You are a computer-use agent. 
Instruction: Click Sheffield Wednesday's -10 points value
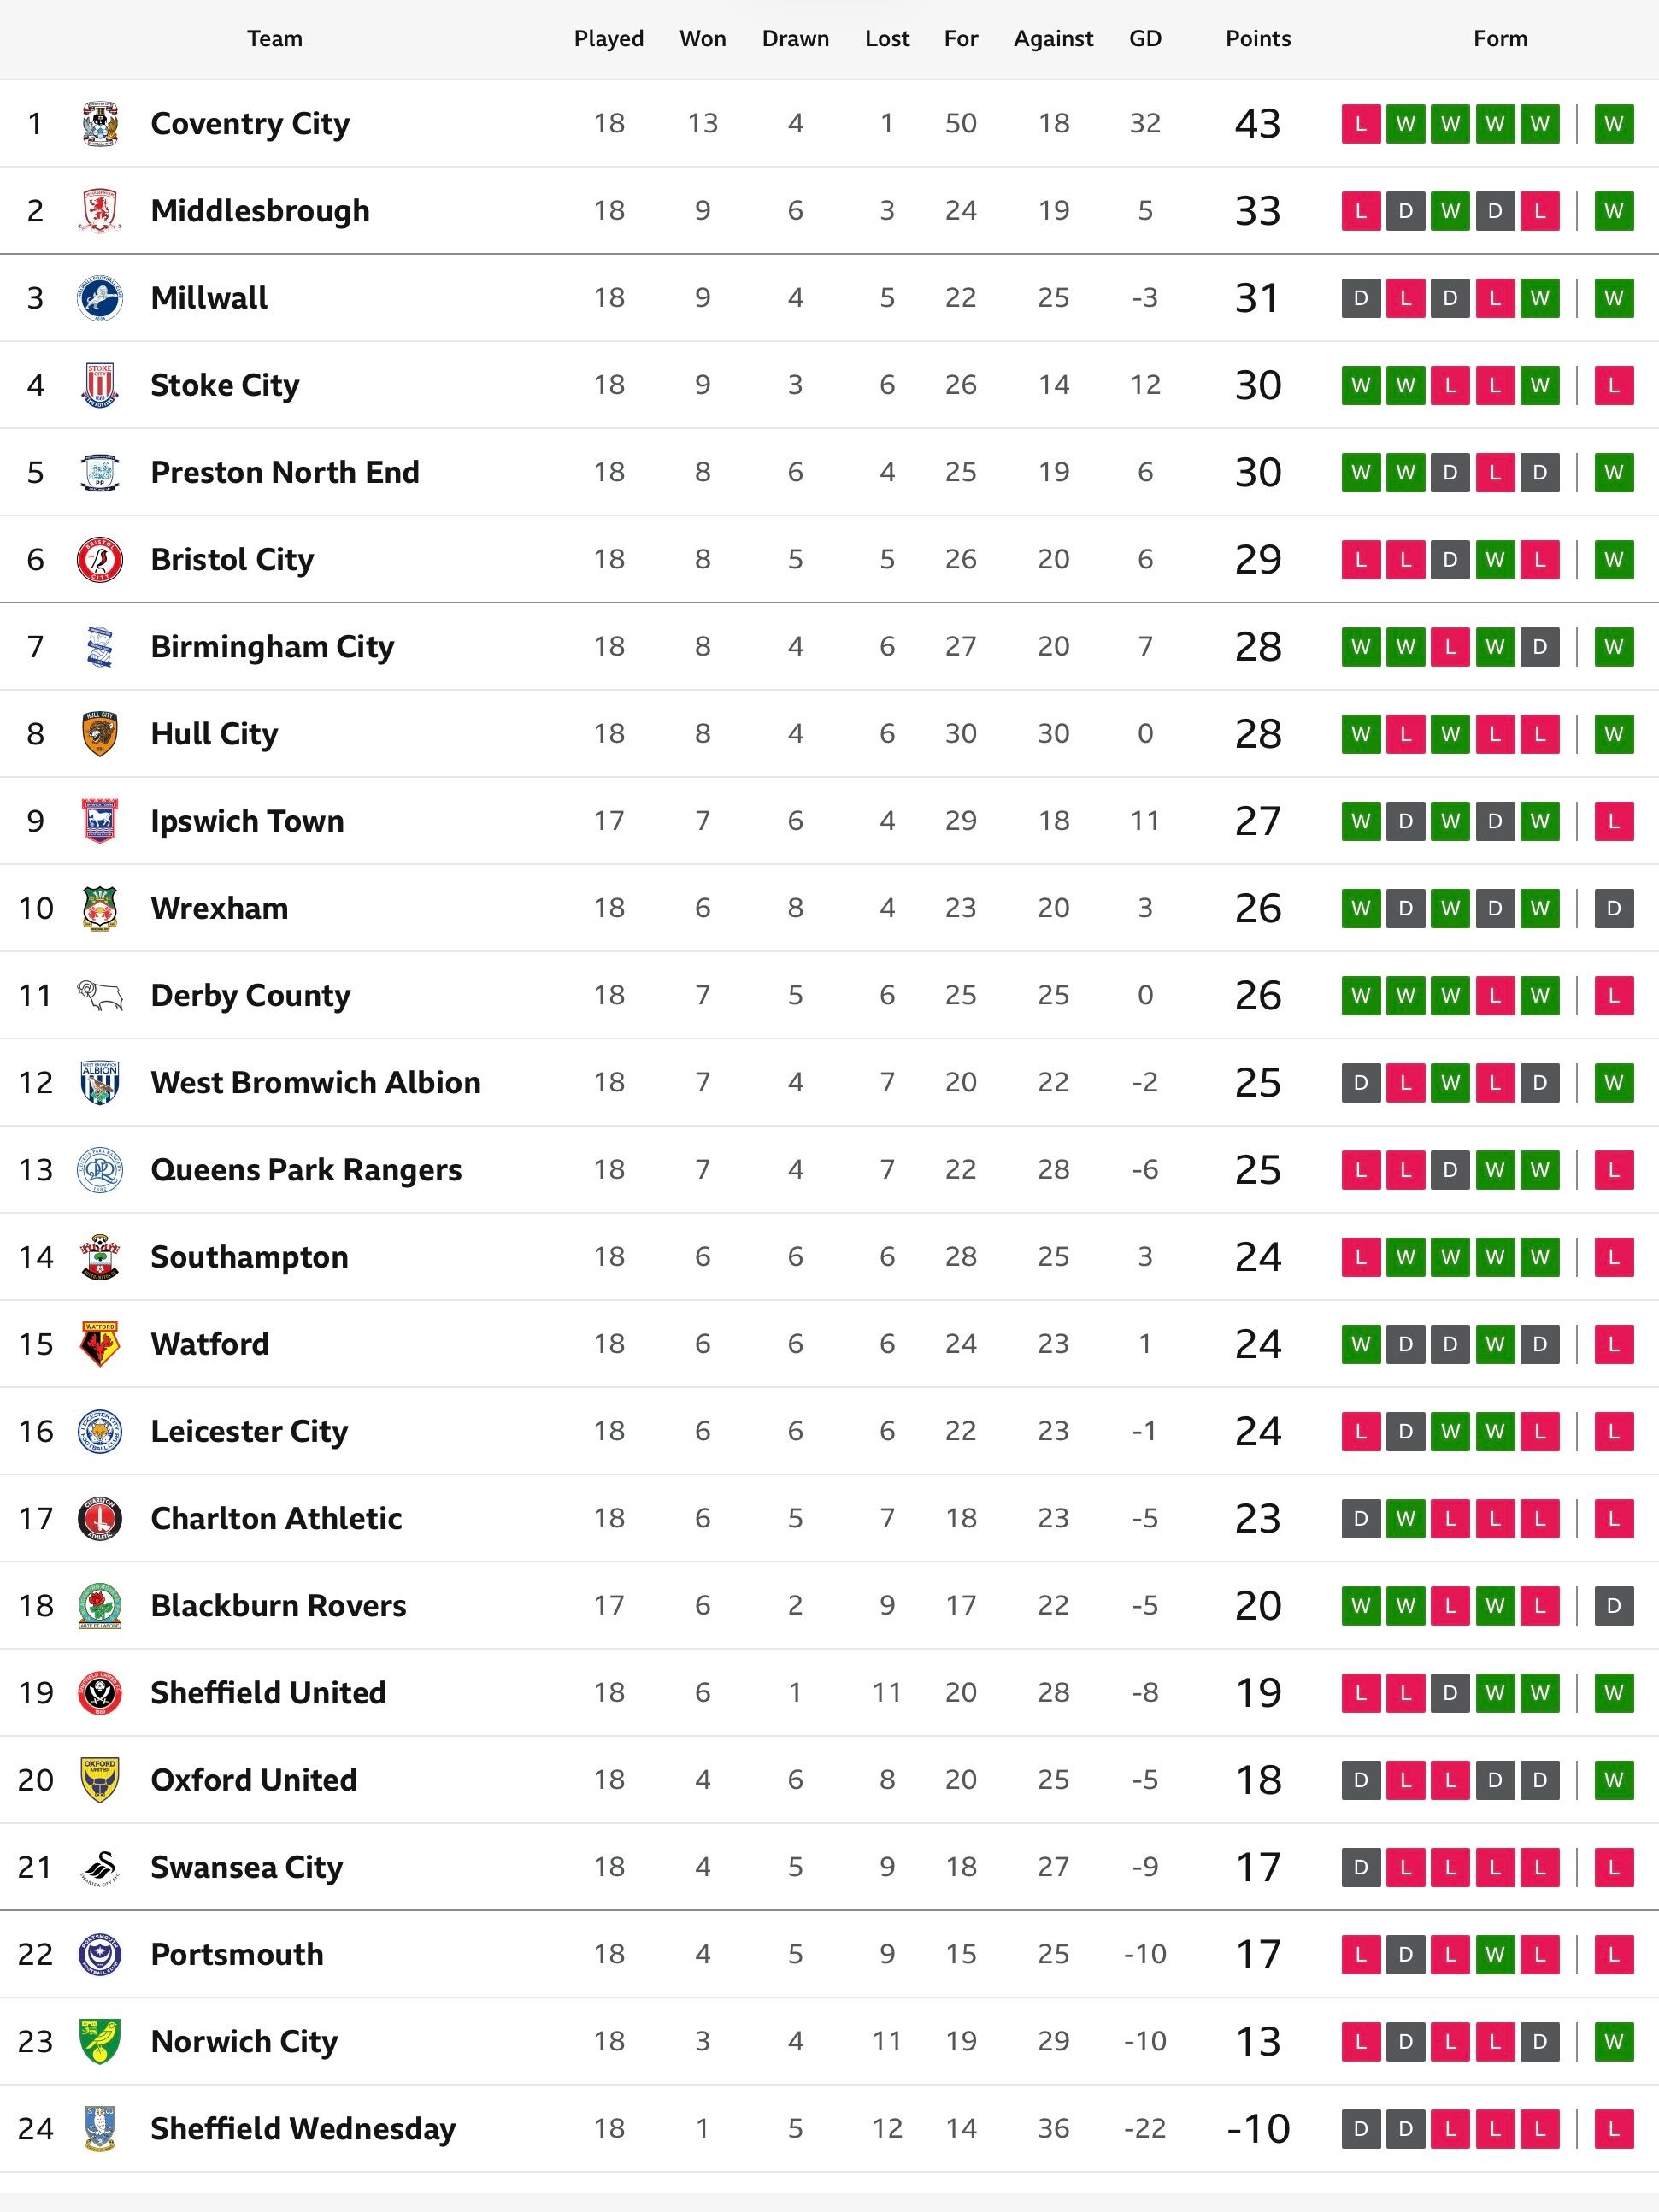point(1258,2128)
